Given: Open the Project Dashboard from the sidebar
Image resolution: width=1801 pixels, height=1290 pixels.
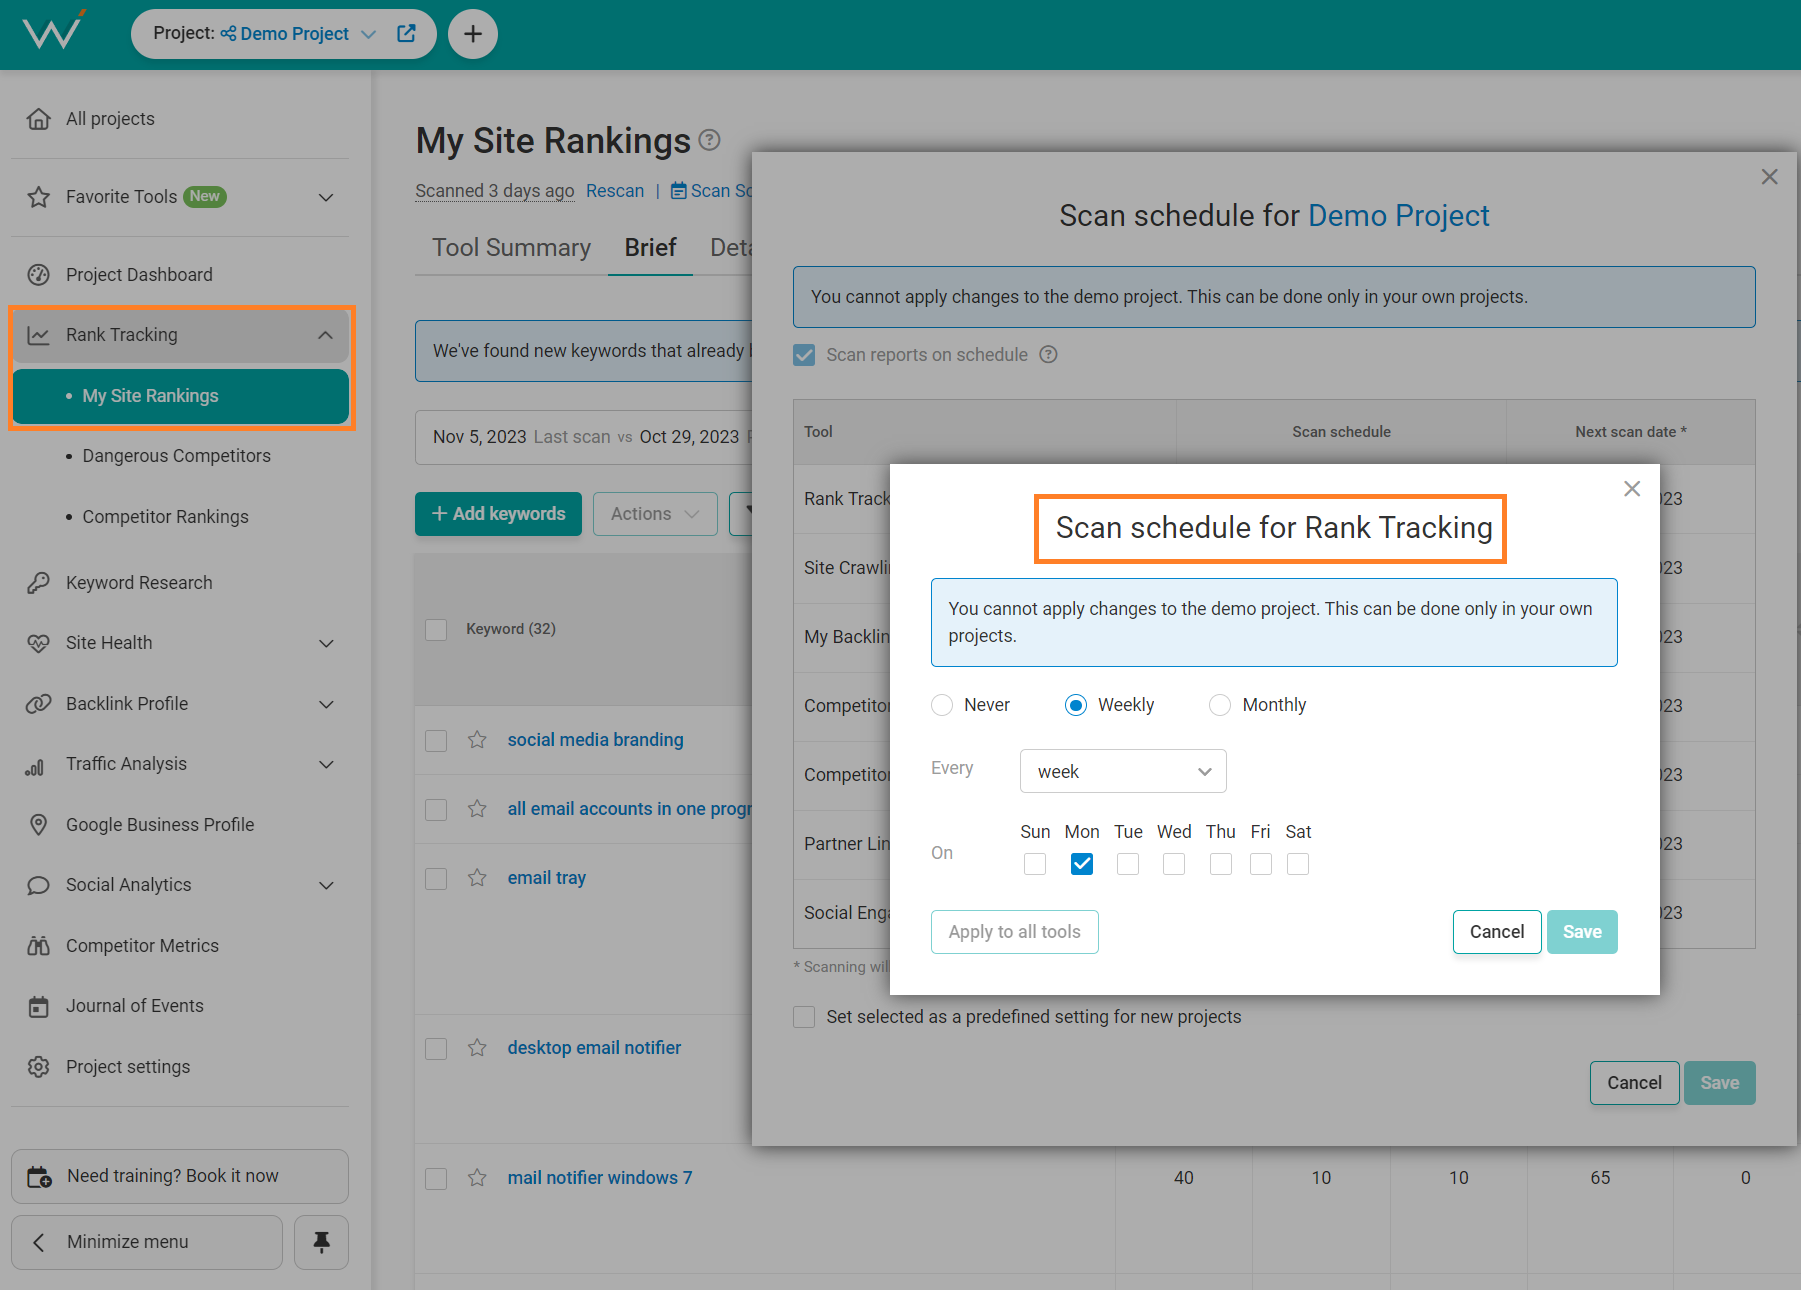Looking at the screenshot, I should point(138,274).
